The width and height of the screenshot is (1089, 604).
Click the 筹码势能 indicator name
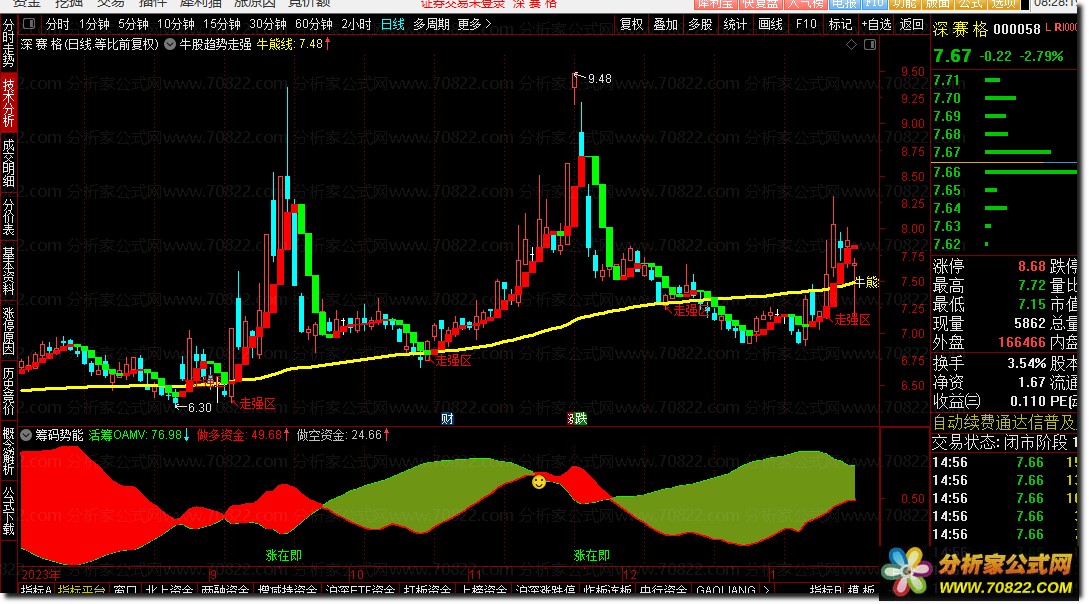(x=59, y=435)
